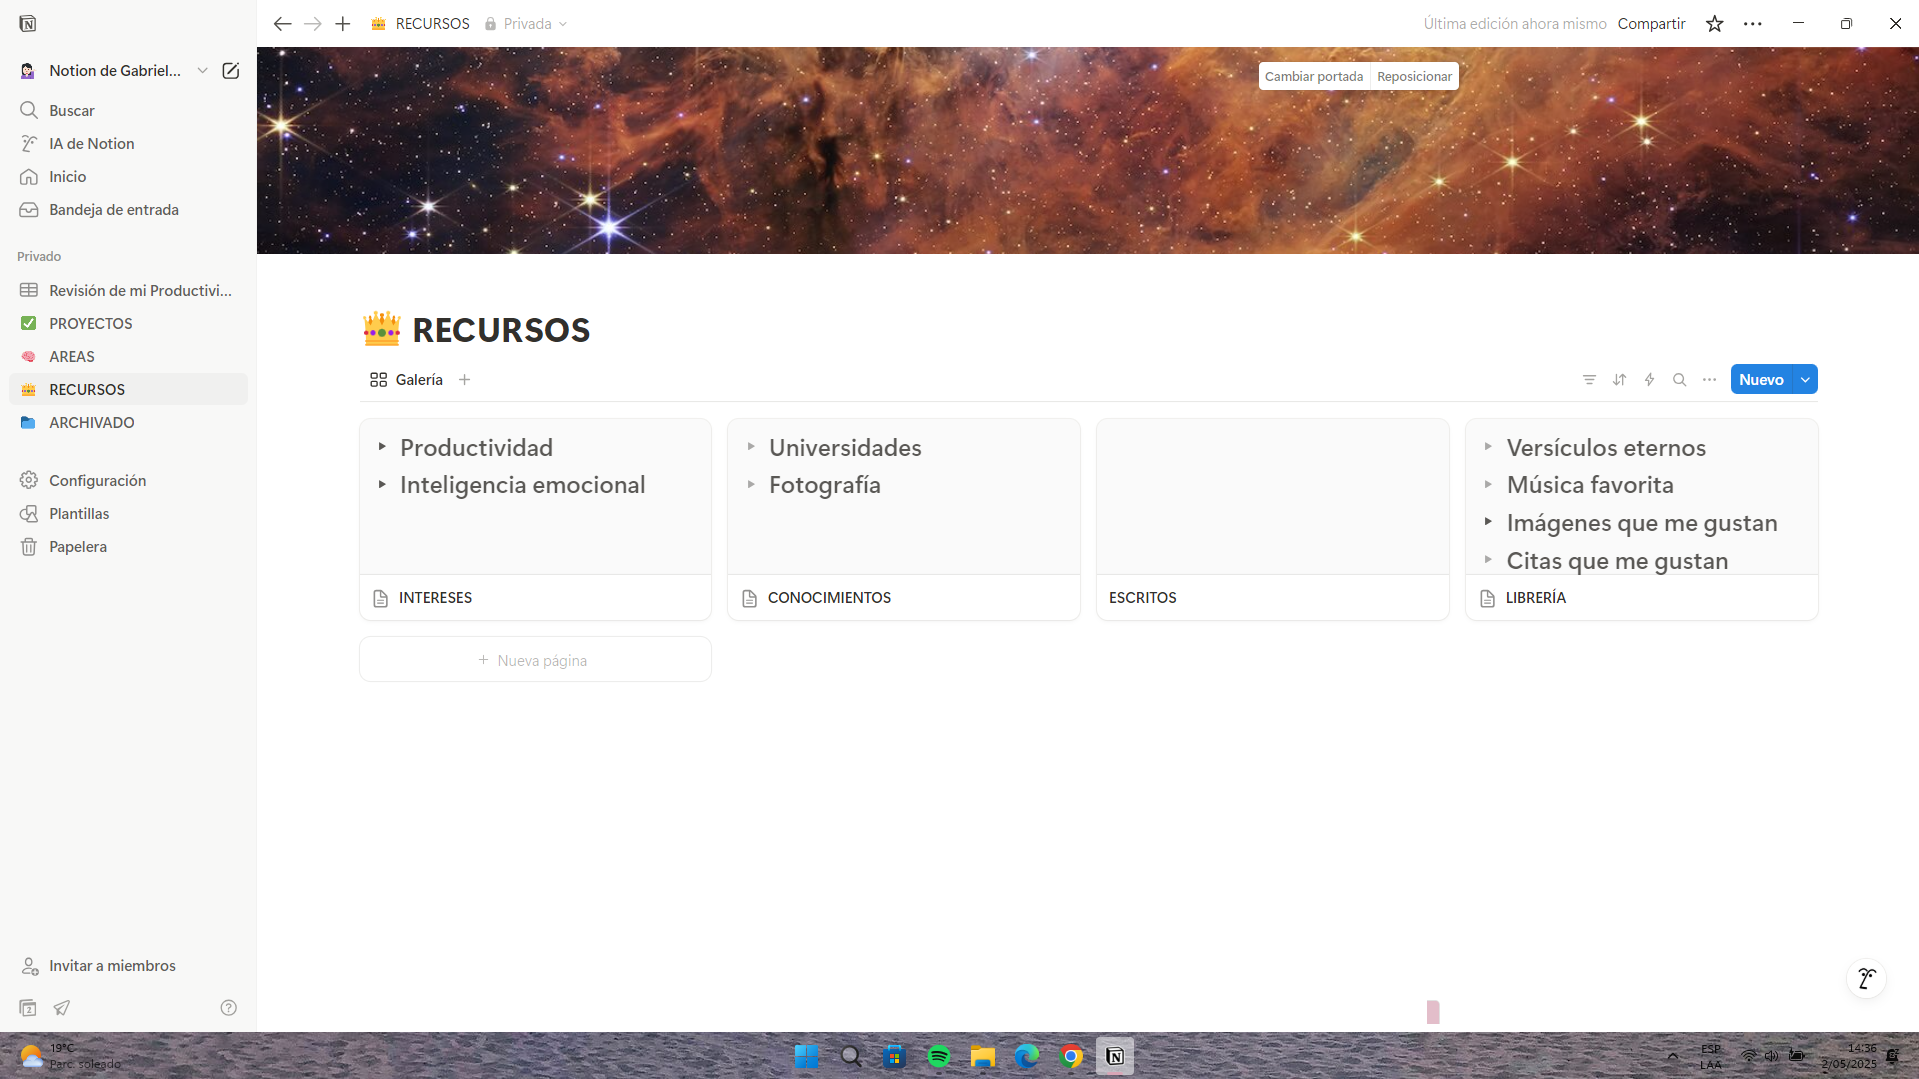The width and height of the screenshot is (1919, 1079).
Task: Click the new page compose icon in sidebar
Action: [230, 71]
